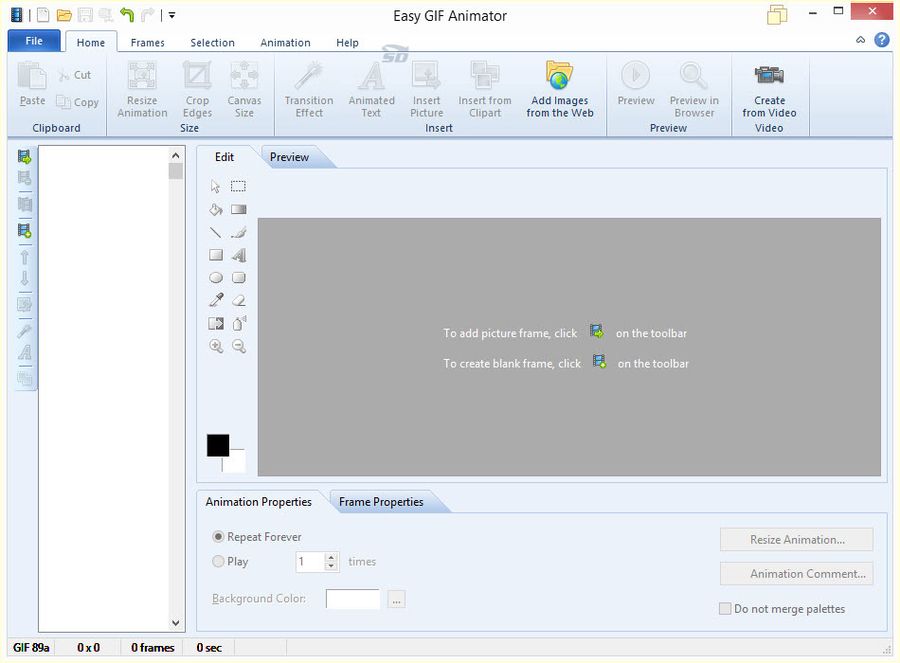Click the Save floppy icon in quick access toolbar
This screenshot has width=900, height=663.
(85, 15)
